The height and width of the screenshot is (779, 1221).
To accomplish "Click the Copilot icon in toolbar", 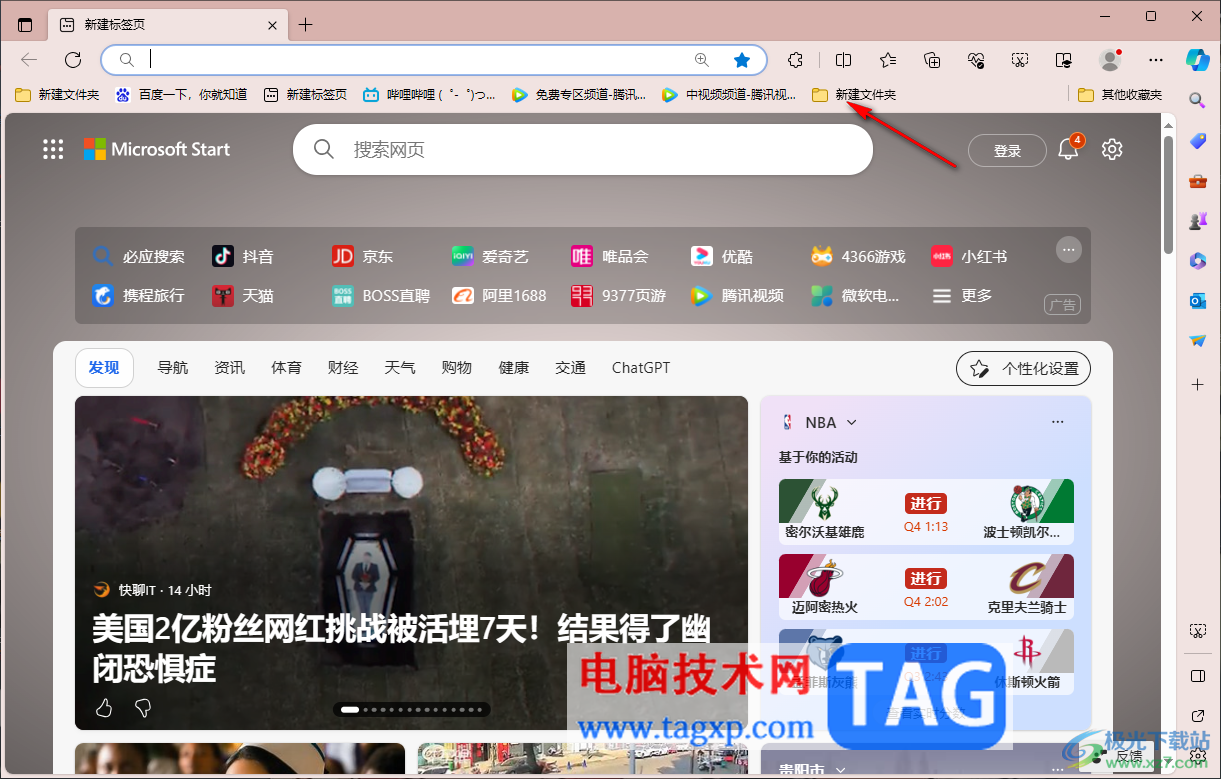I will point(1197,59).
